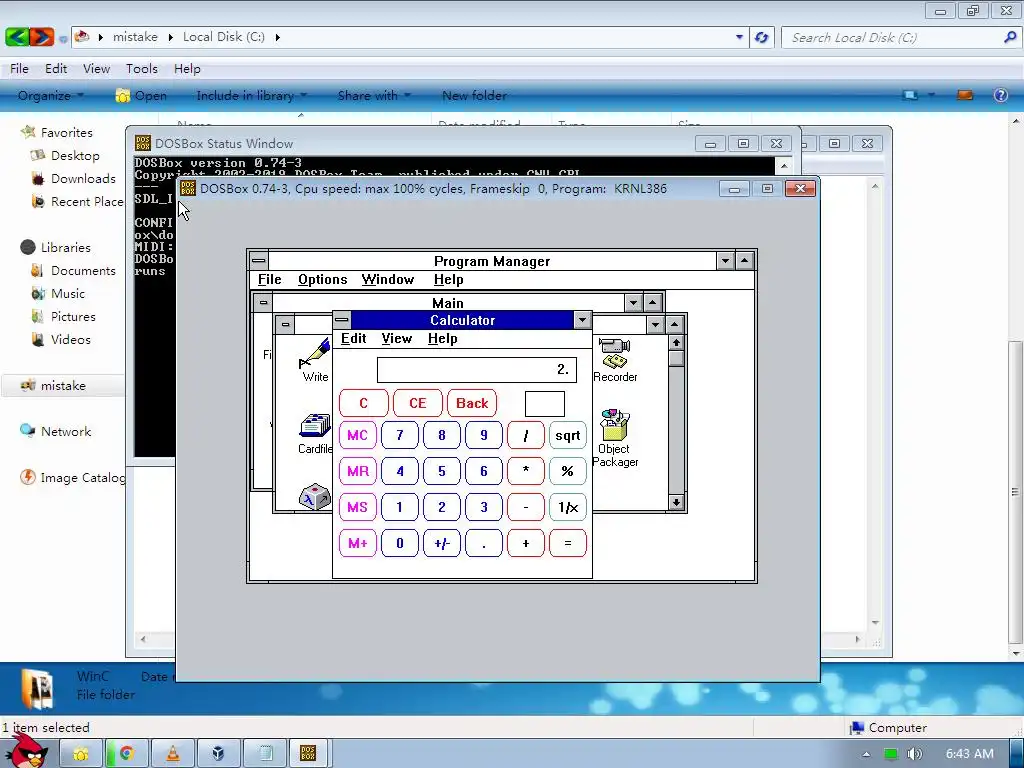Click the clock showing 6:43 AM

(x=969, y=754)
